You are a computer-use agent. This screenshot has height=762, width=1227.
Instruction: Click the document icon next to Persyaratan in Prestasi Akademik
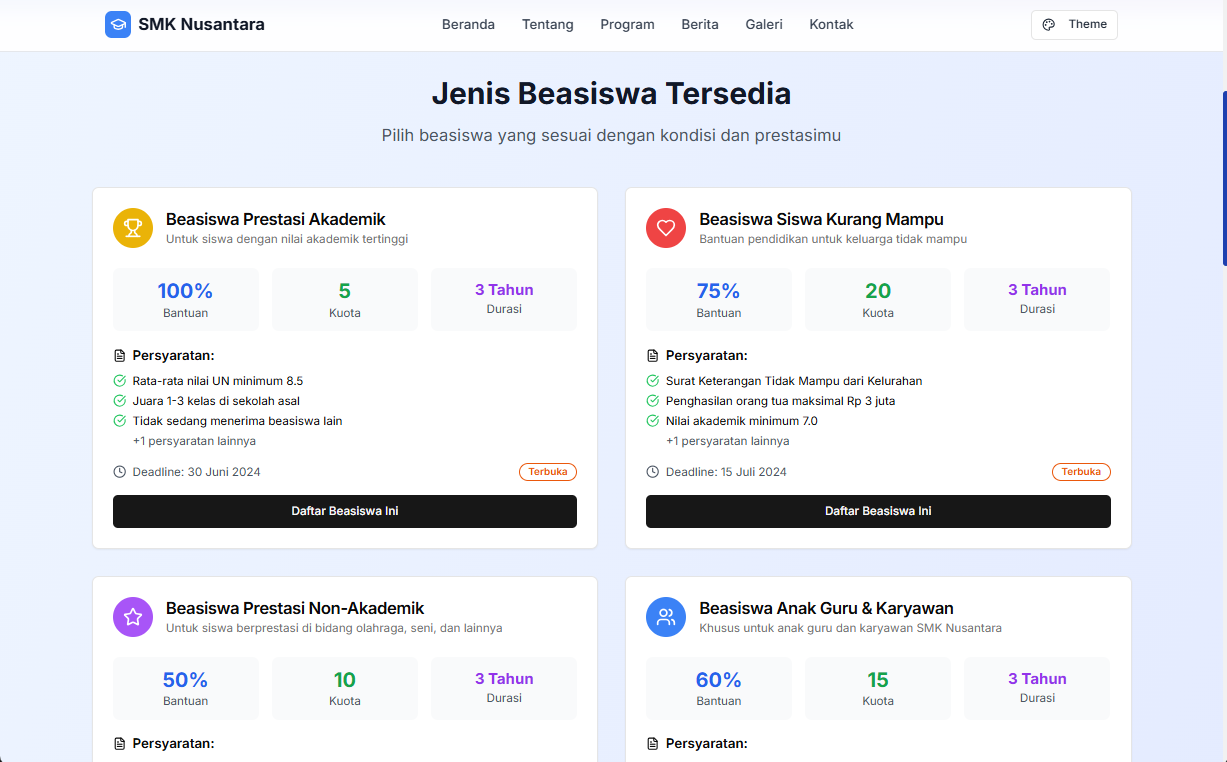(120, 356)
